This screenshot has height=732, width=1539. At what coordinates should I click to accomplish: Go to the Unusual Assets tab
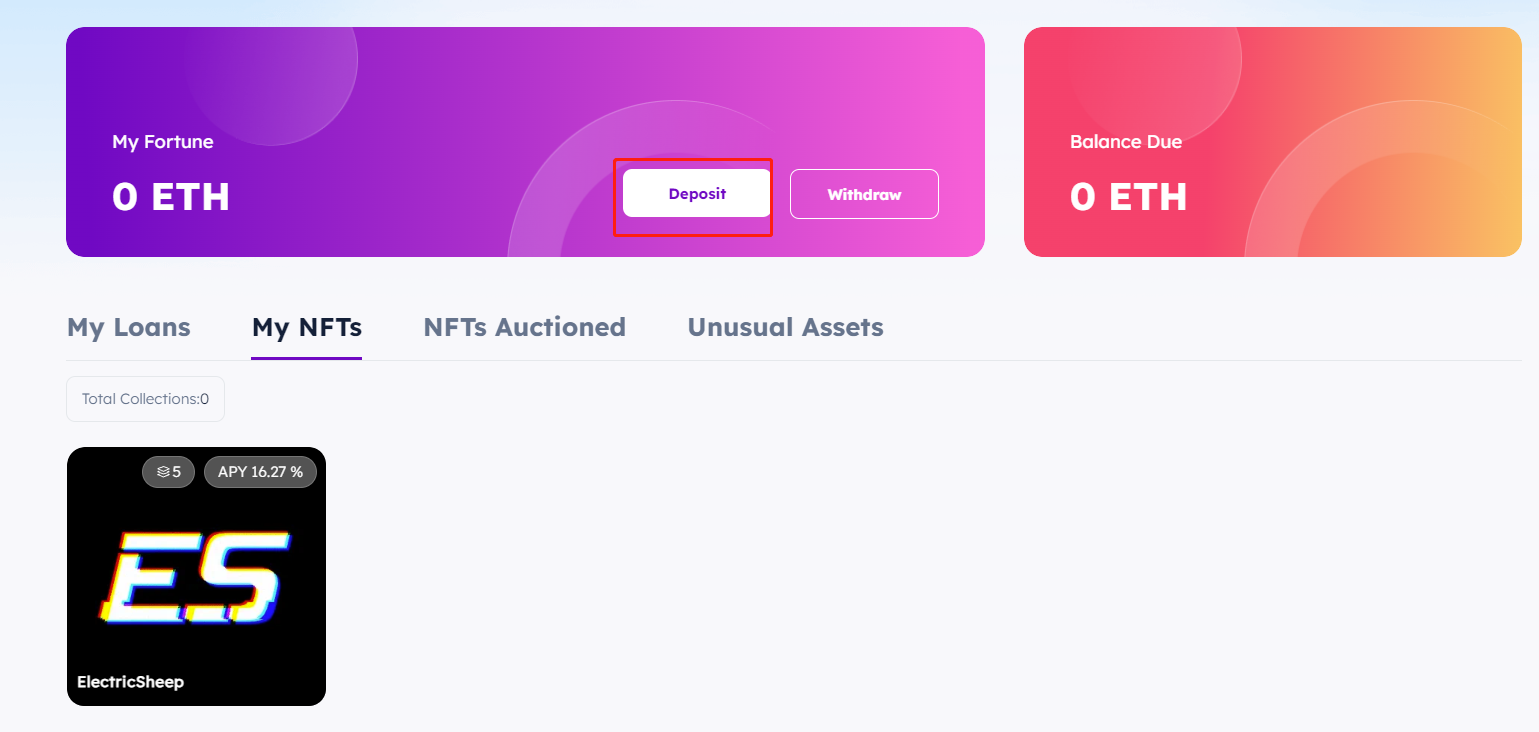coord(785,327)
